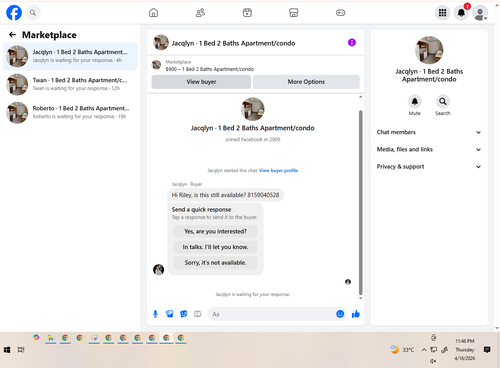Click the muted volume icon in the system tray

tap(433, 361)
